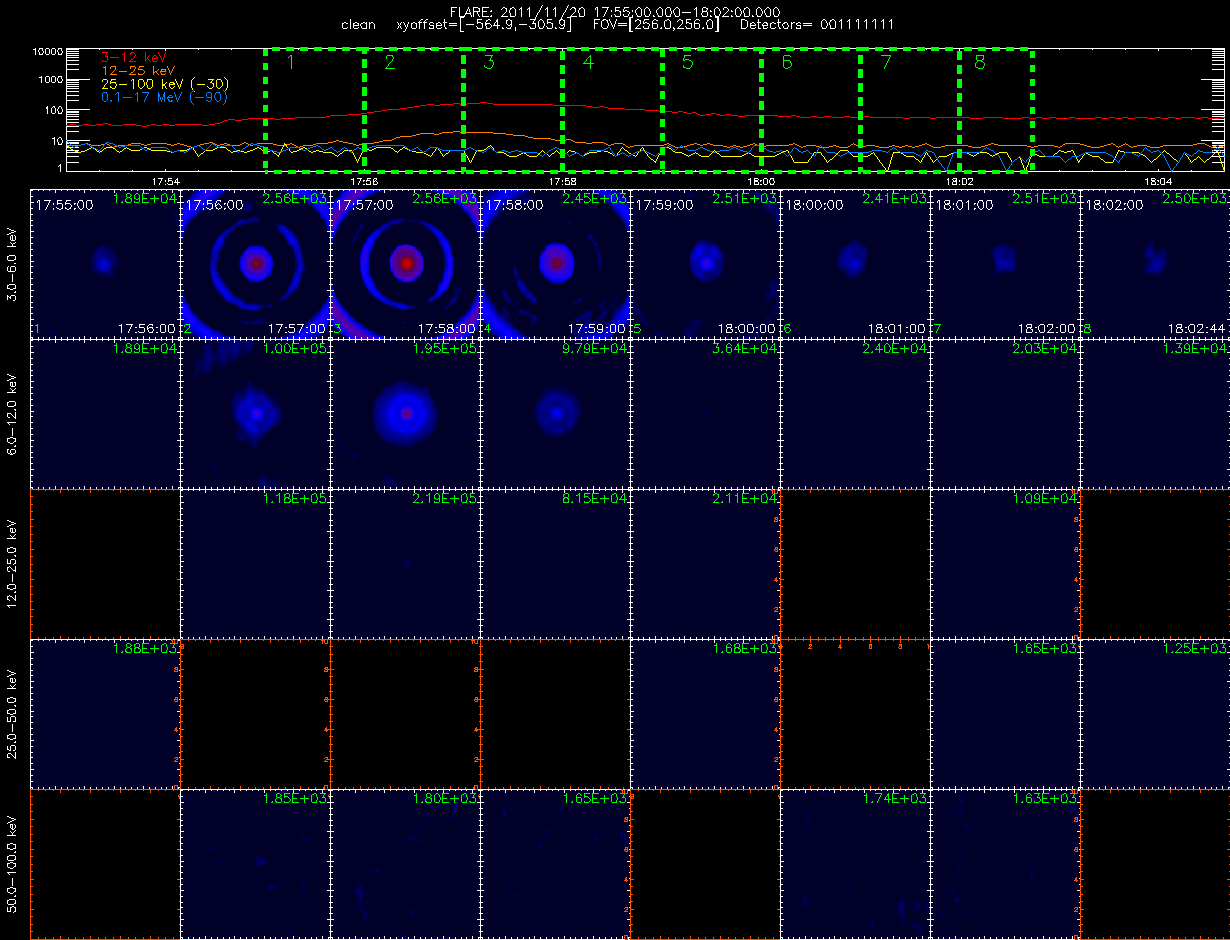Open the 6.0-12.0 keV image with peak 1.00E+05
Viewport: 1230px width, 940px height.
pos(255,413)
